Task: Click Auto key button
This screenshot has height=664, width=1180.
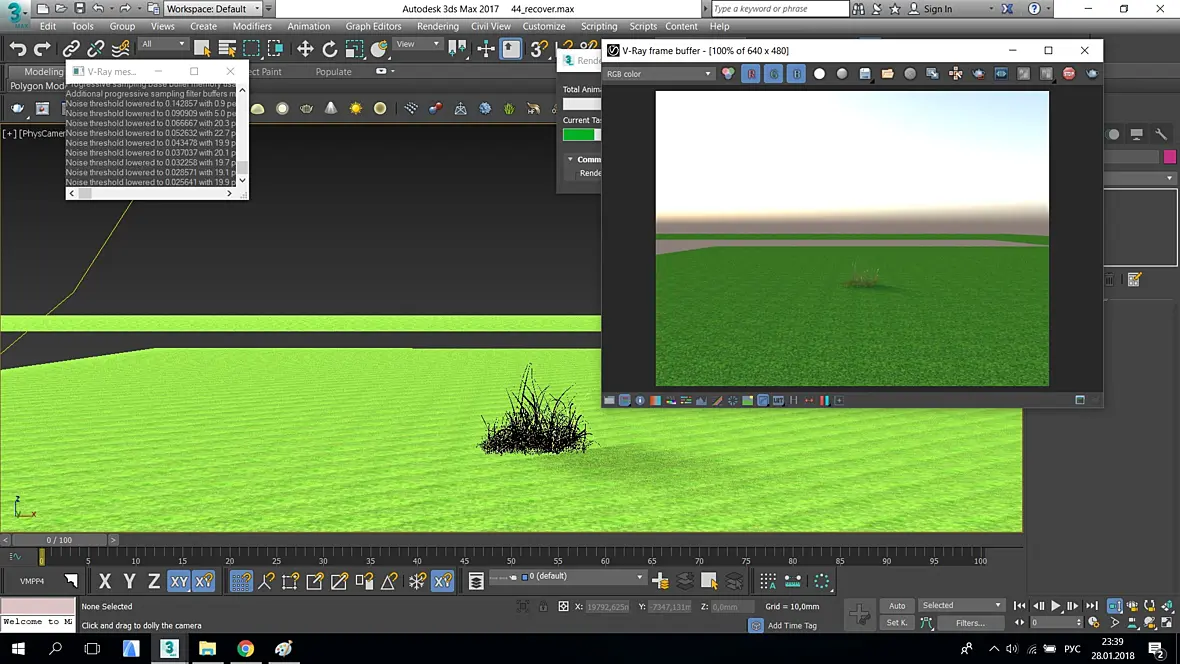Action: (897, 606)
